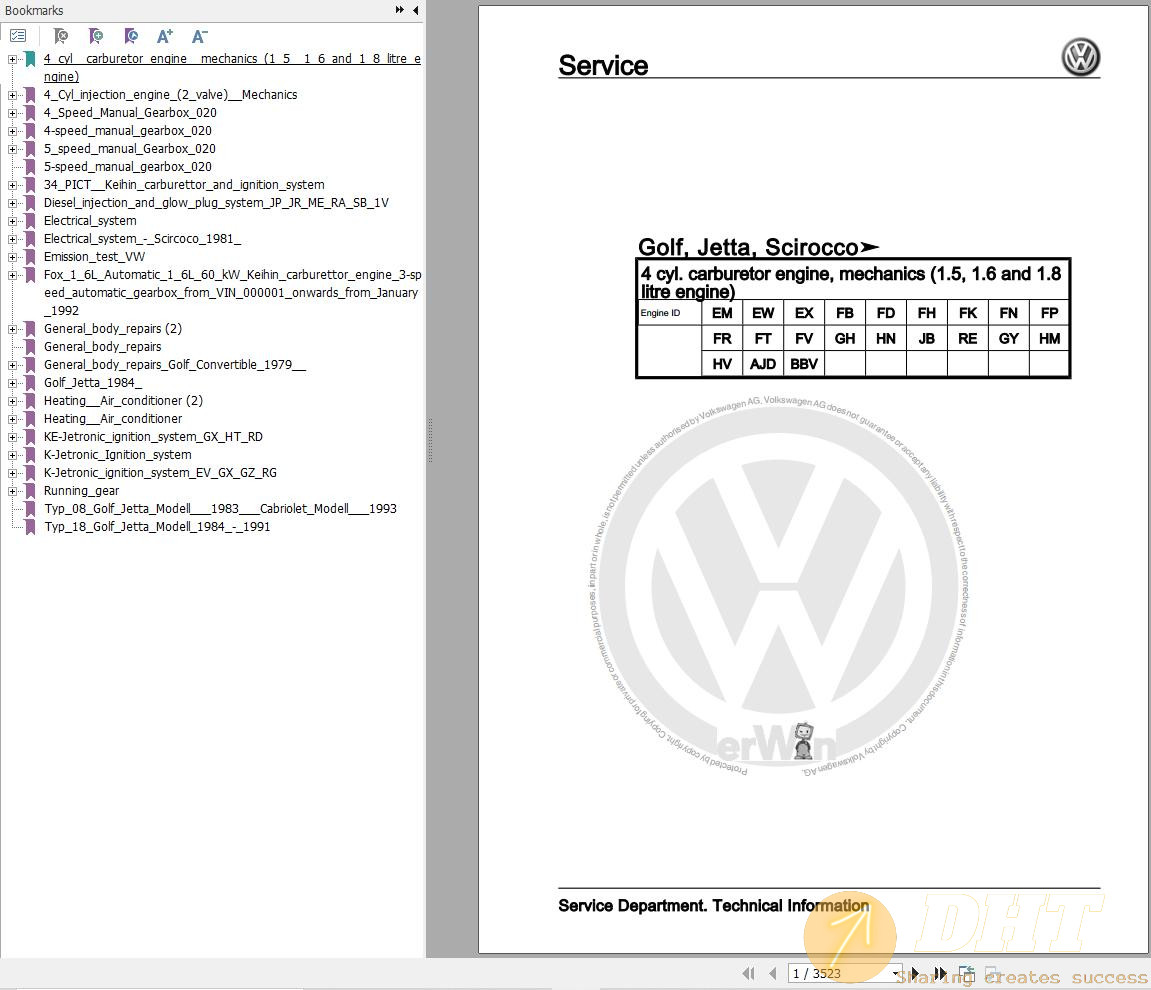Click the Golf, Jetta, Scirocco heading
Image resolution: width=1151 pixels, height=990 pixels.
tap(758, 247)
